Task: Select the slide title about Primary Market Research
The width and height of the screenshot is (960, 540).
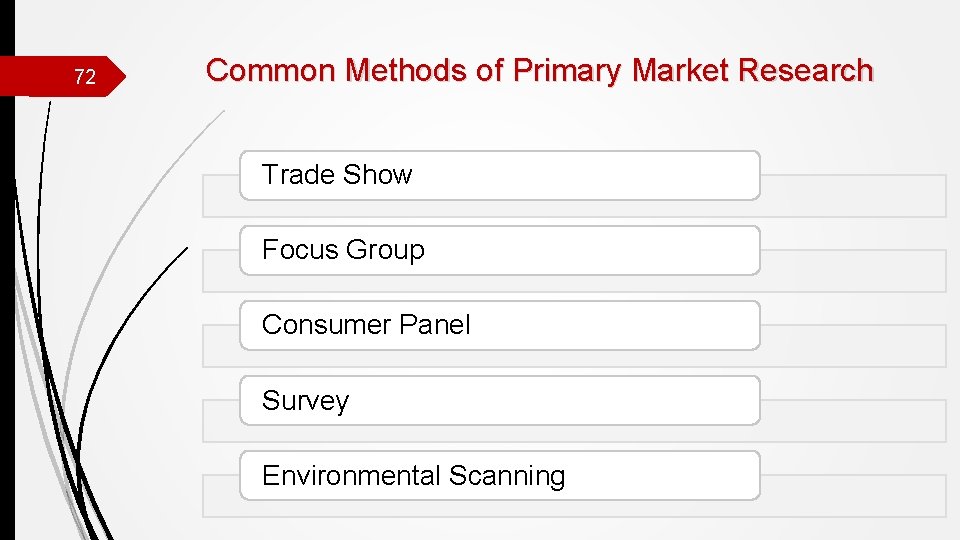Action: coord(539,70)
